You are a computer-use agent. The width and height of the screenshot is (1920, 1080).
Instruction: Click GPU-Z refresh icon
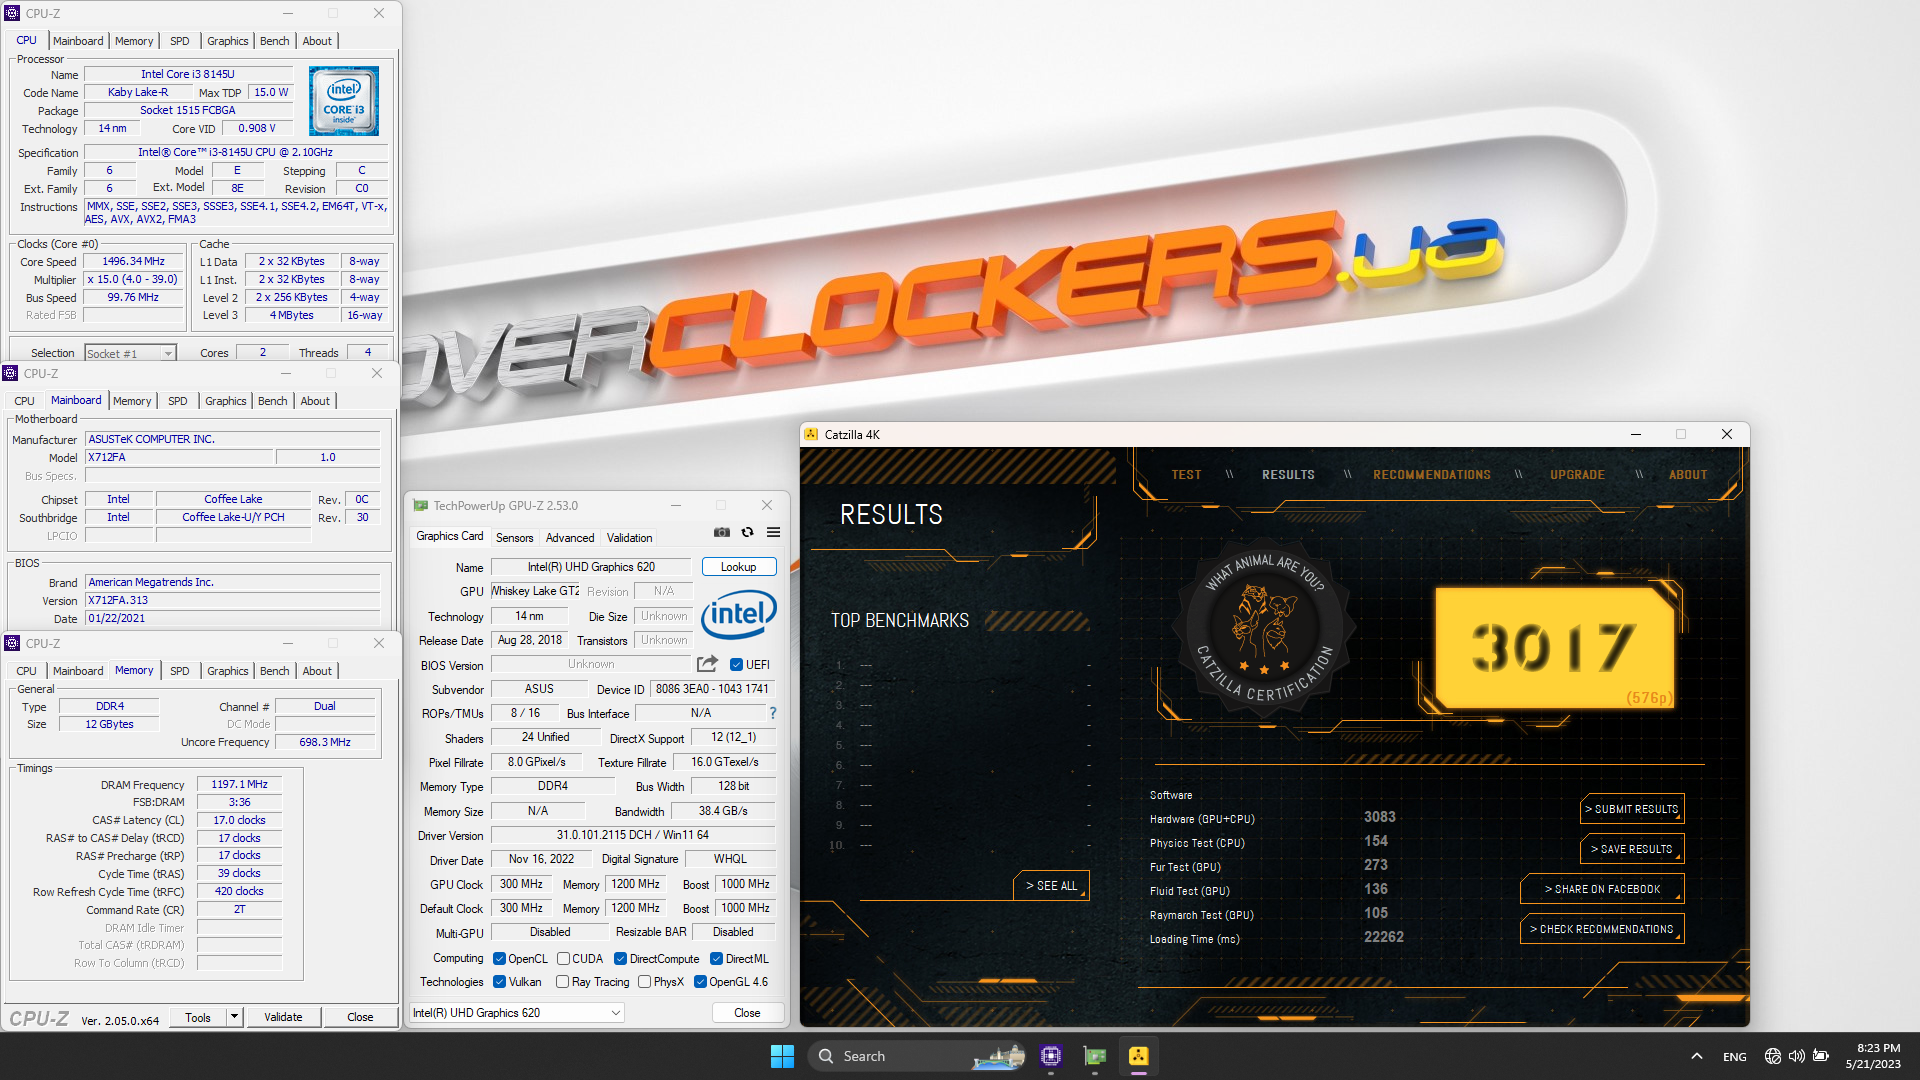coord(747,532)
